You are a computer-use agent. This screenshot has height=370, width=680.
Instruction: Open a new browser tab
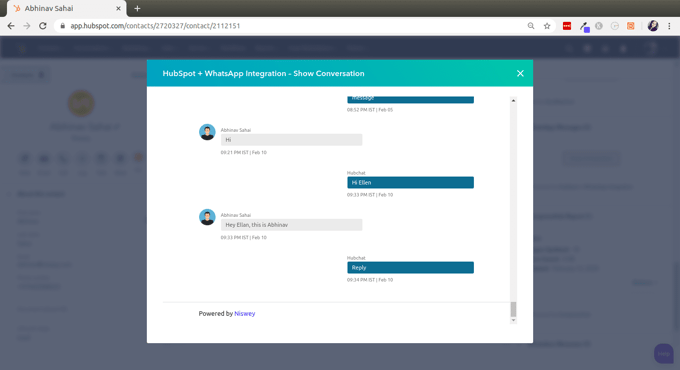coord(137,8)
